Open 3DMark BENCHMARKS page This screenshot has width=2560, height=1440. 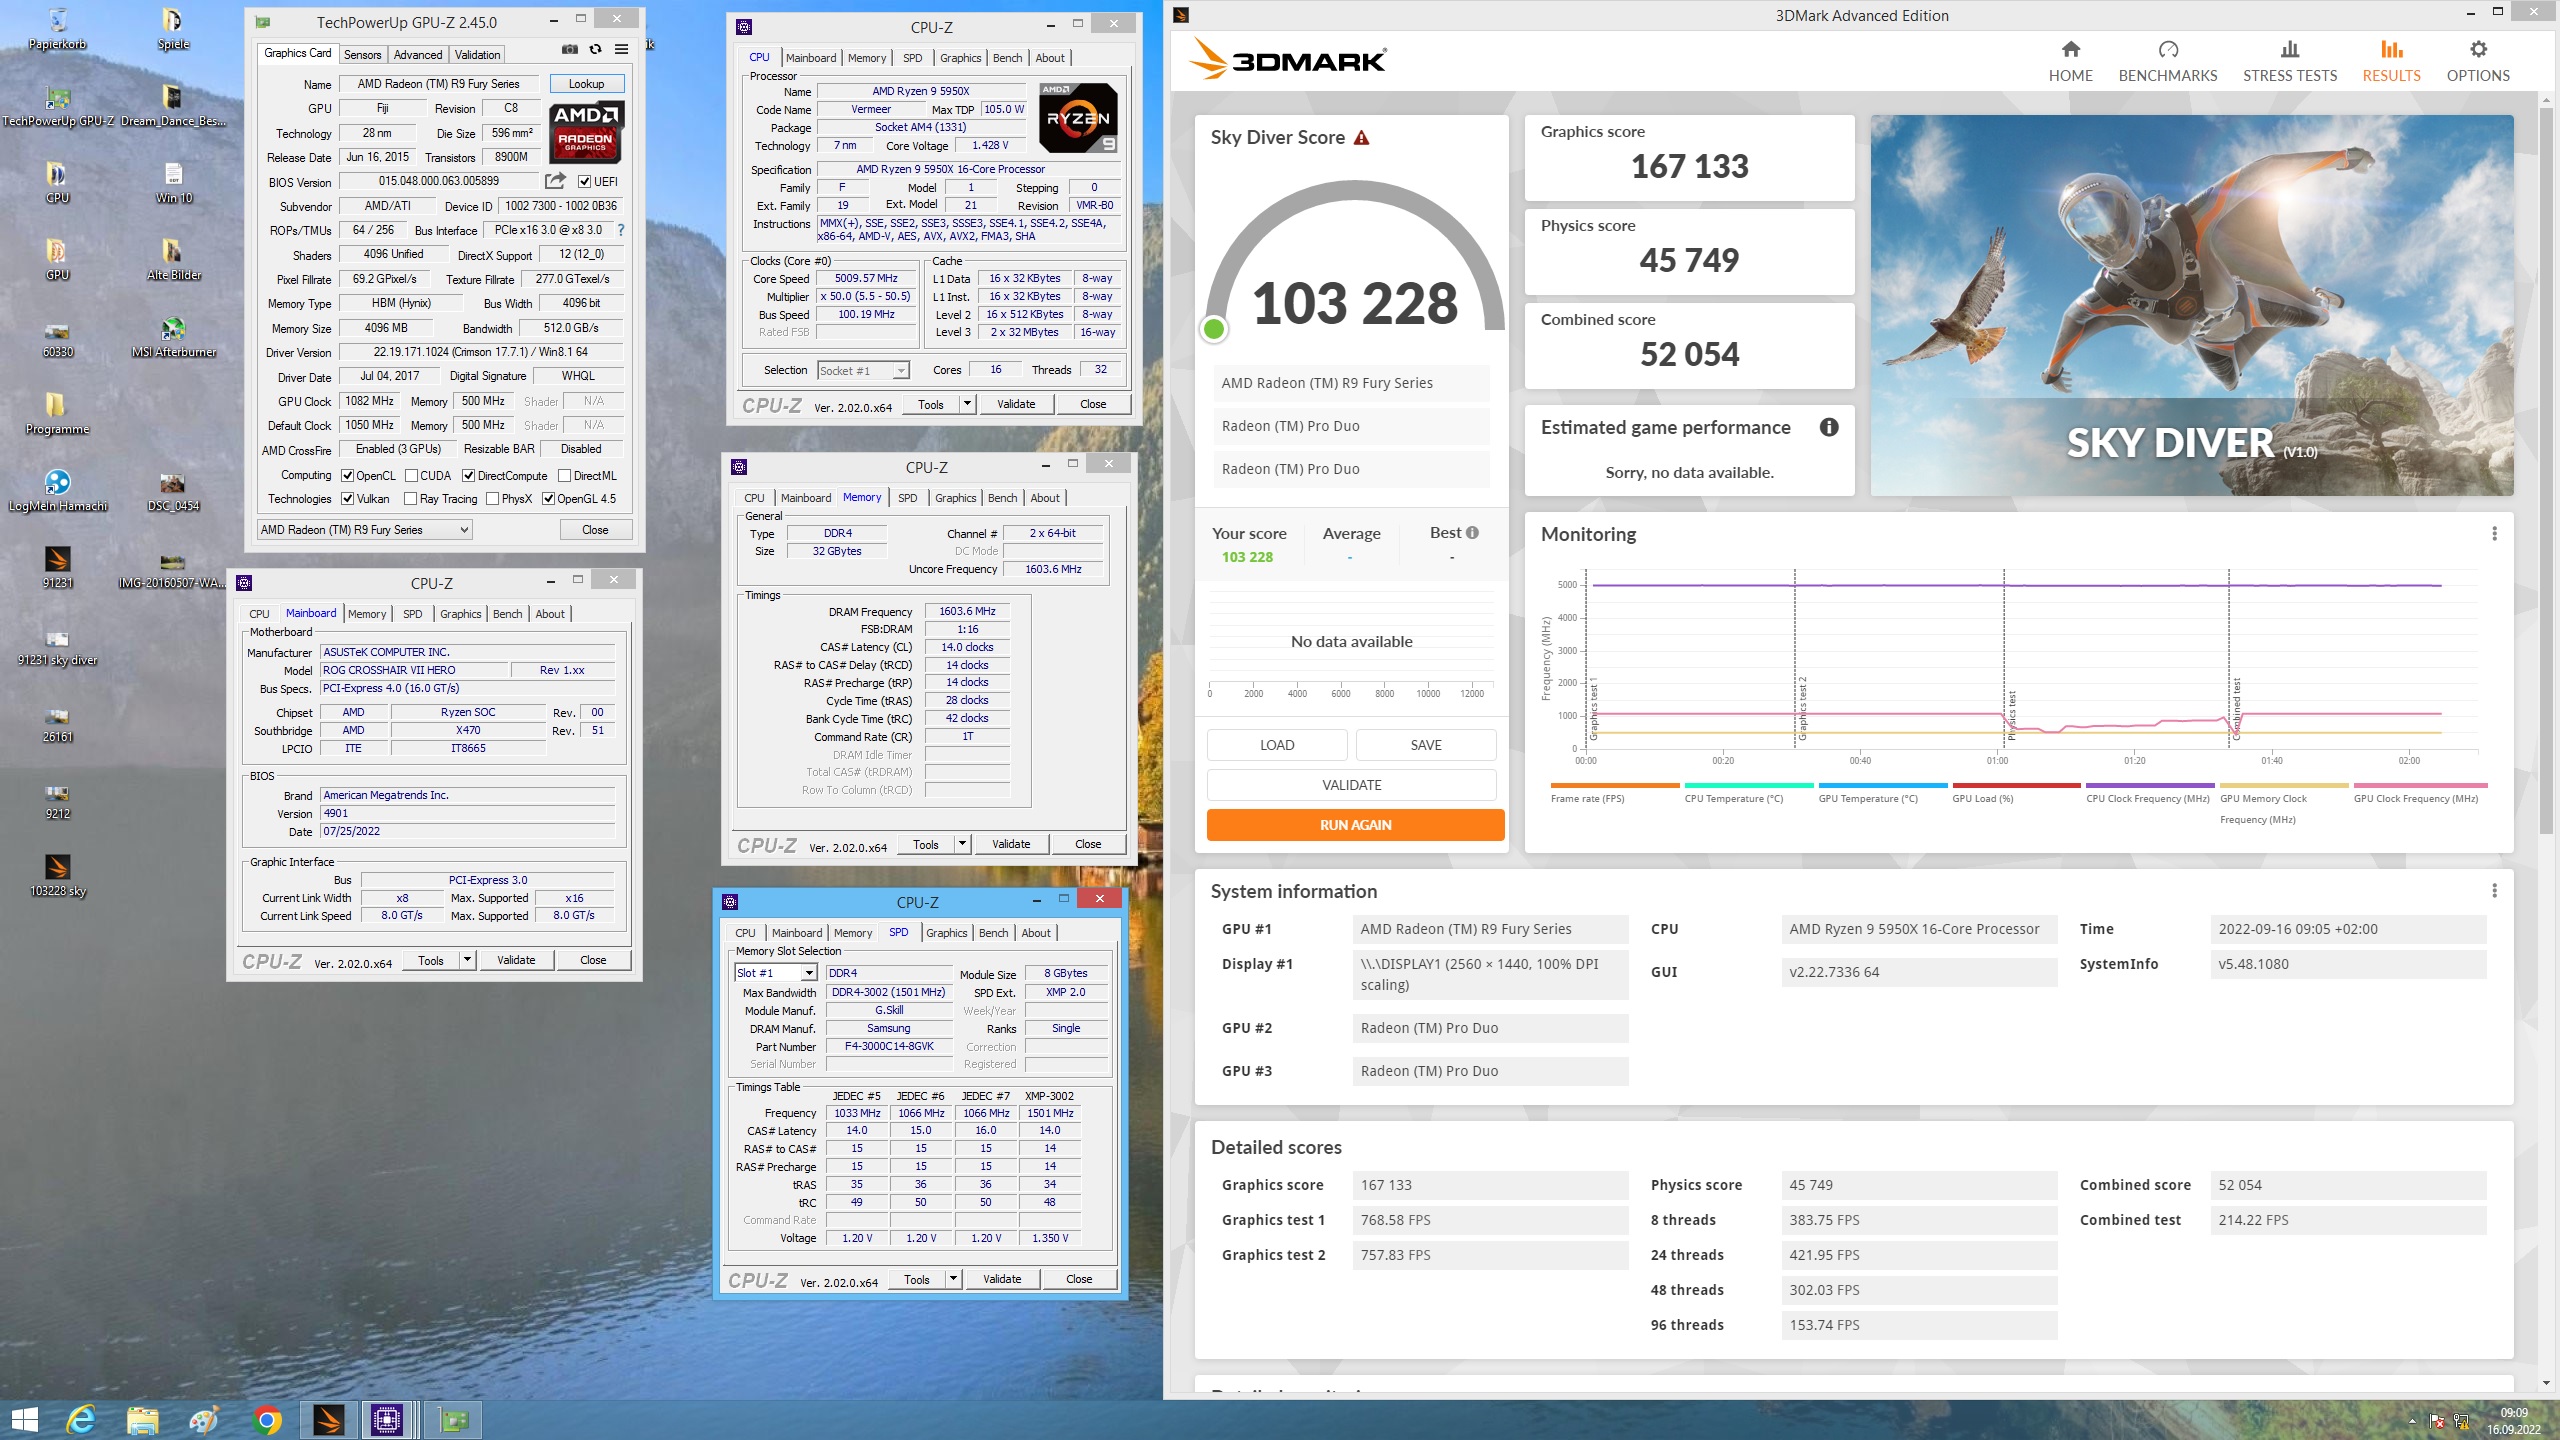coord(2167,62)
